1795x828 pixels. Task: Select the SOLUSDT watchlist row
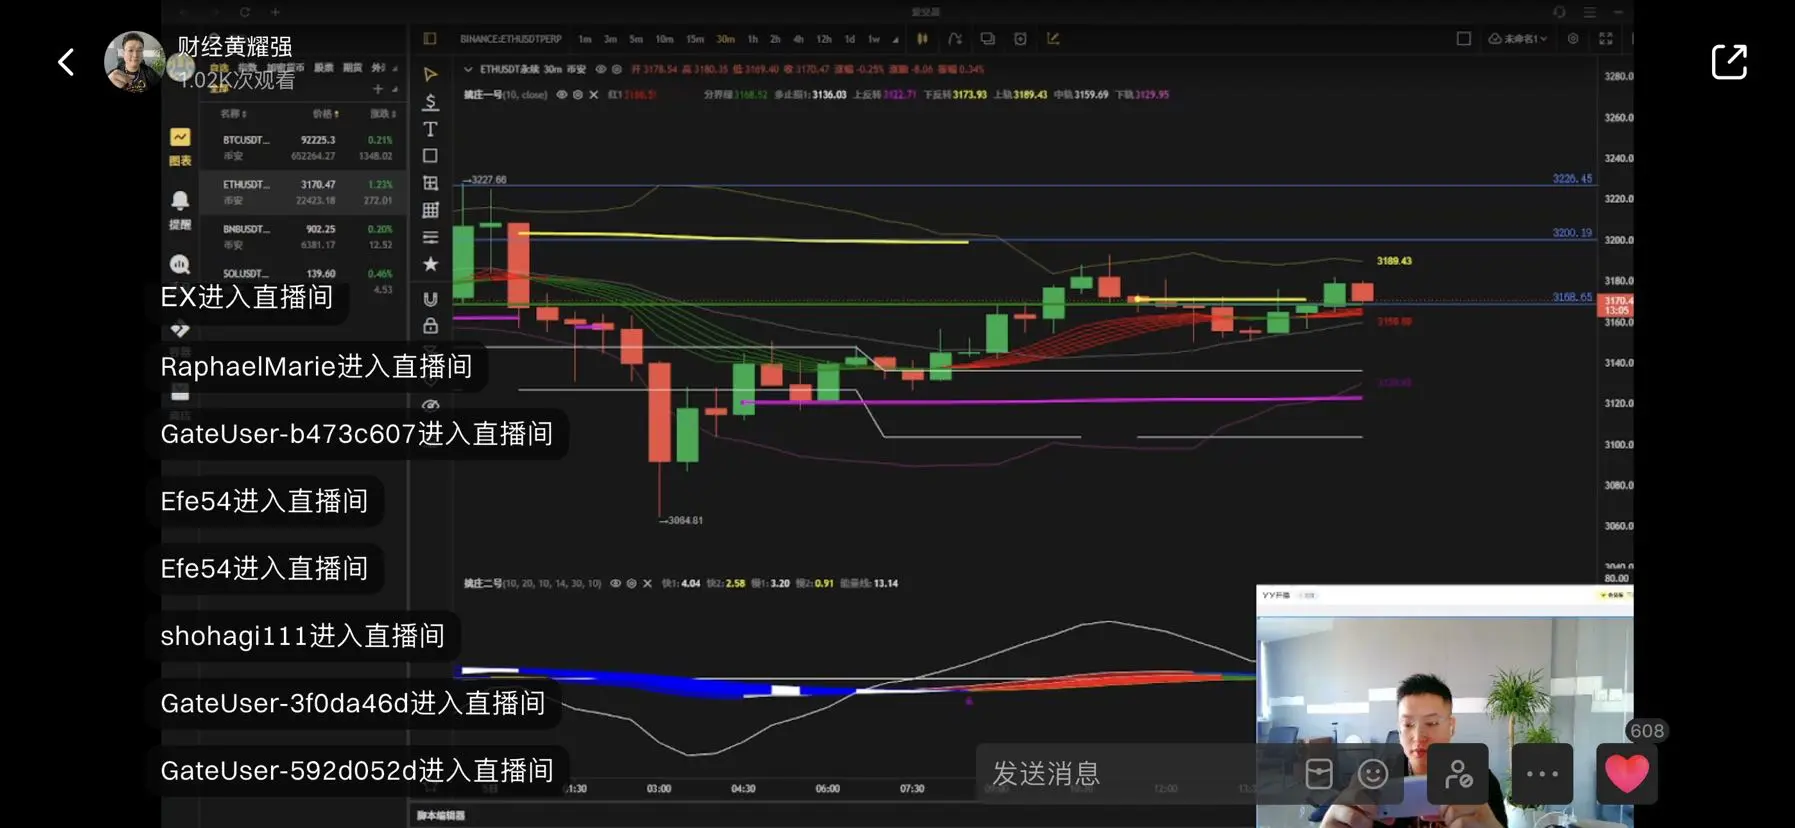point(303,279)
